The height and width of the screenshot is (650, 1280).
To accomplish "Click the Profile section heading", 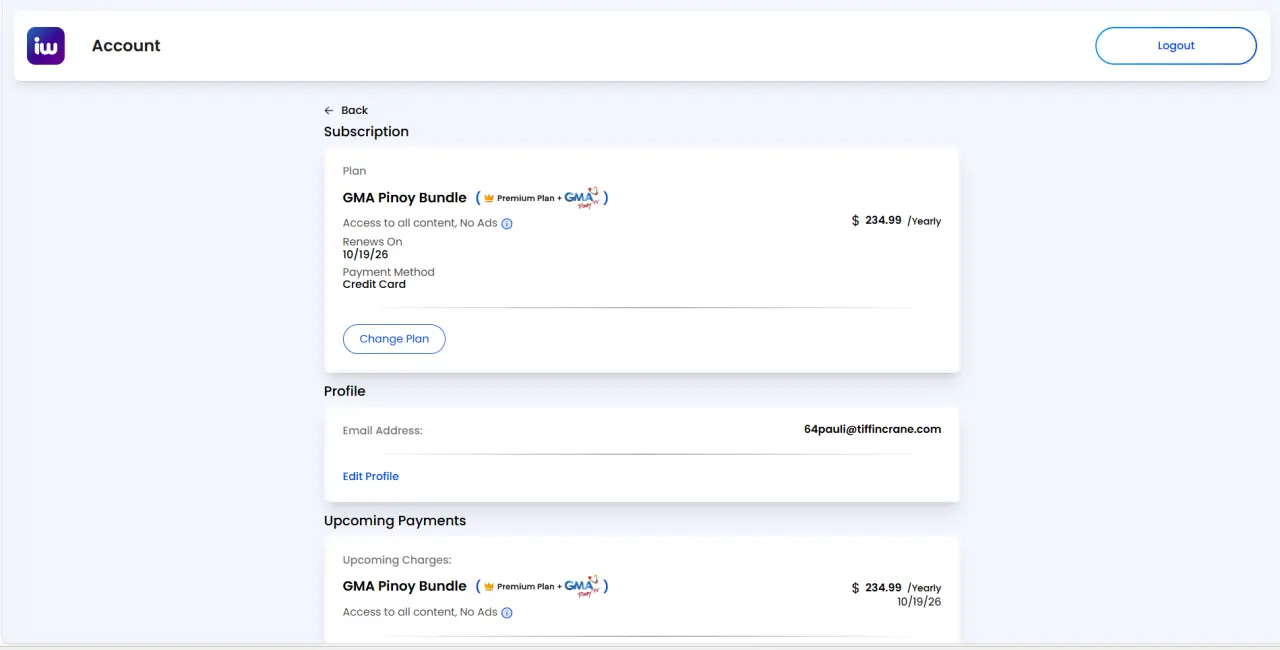I will click(x=345, y=391).
